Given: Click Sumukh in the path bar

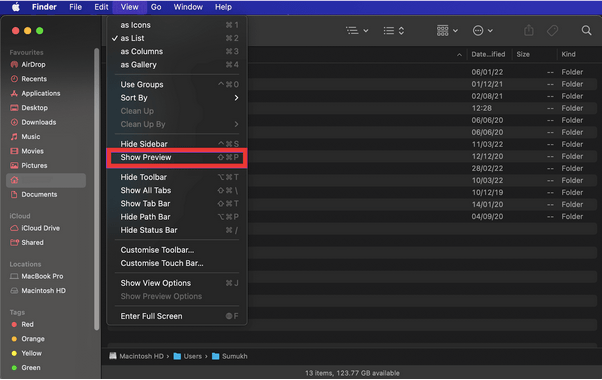Looking at the screenshot, I should [x=230, y=356].
